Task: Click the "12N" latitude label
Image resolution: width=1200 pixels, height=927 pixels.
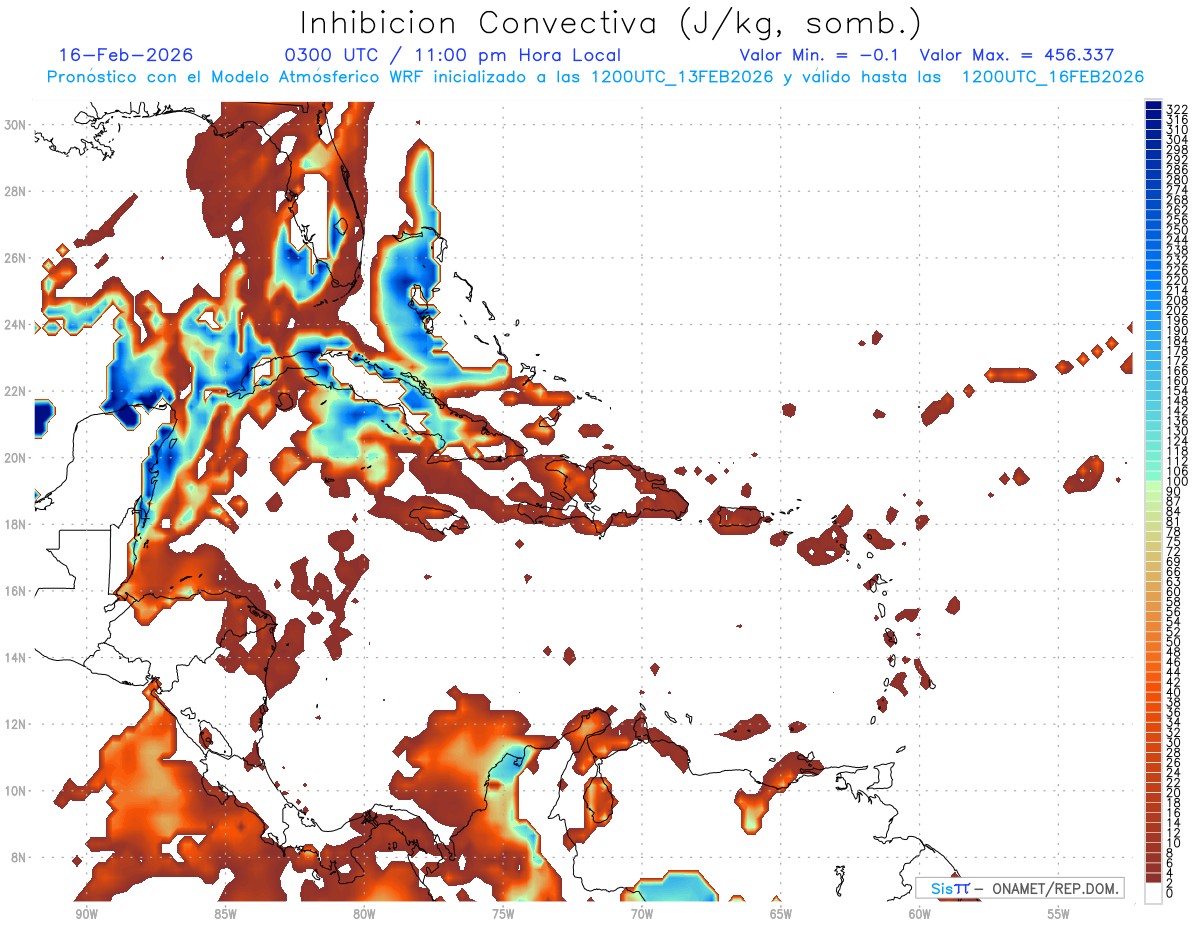Action: pyautogui.click(x=17, y=724)
